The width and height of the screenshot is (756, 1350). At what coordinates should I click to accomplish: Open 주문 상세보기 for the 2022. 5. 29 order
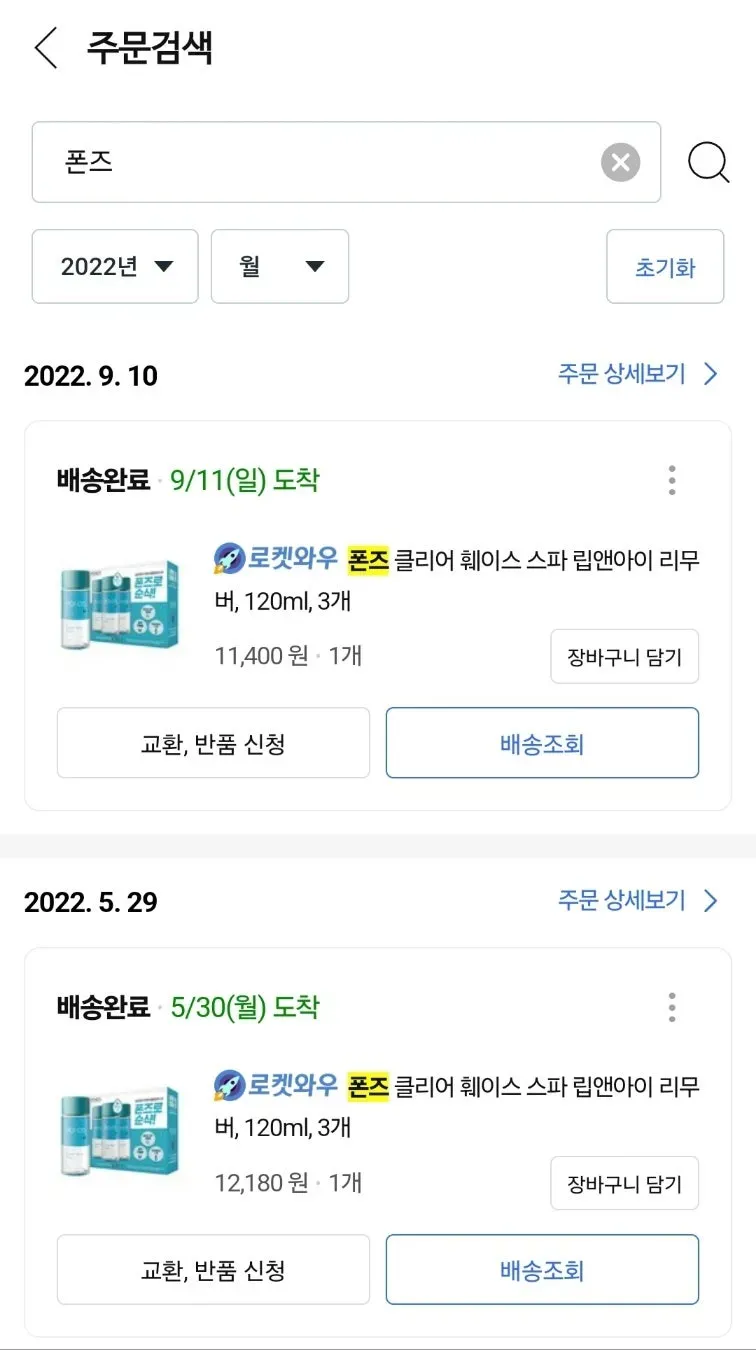point(622,901)
